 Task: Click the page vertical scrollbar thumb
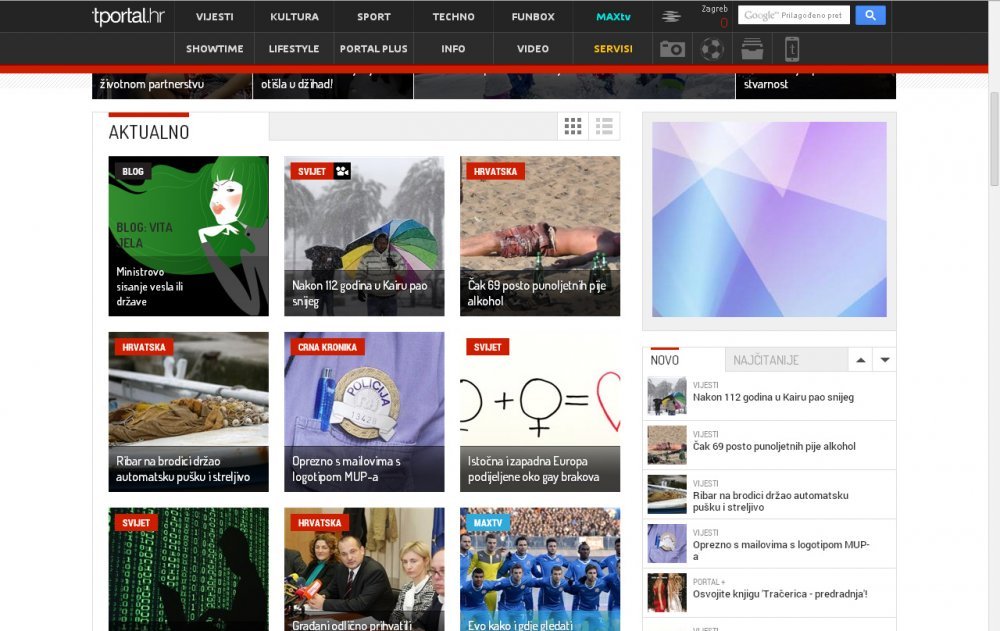coord(994,137)
